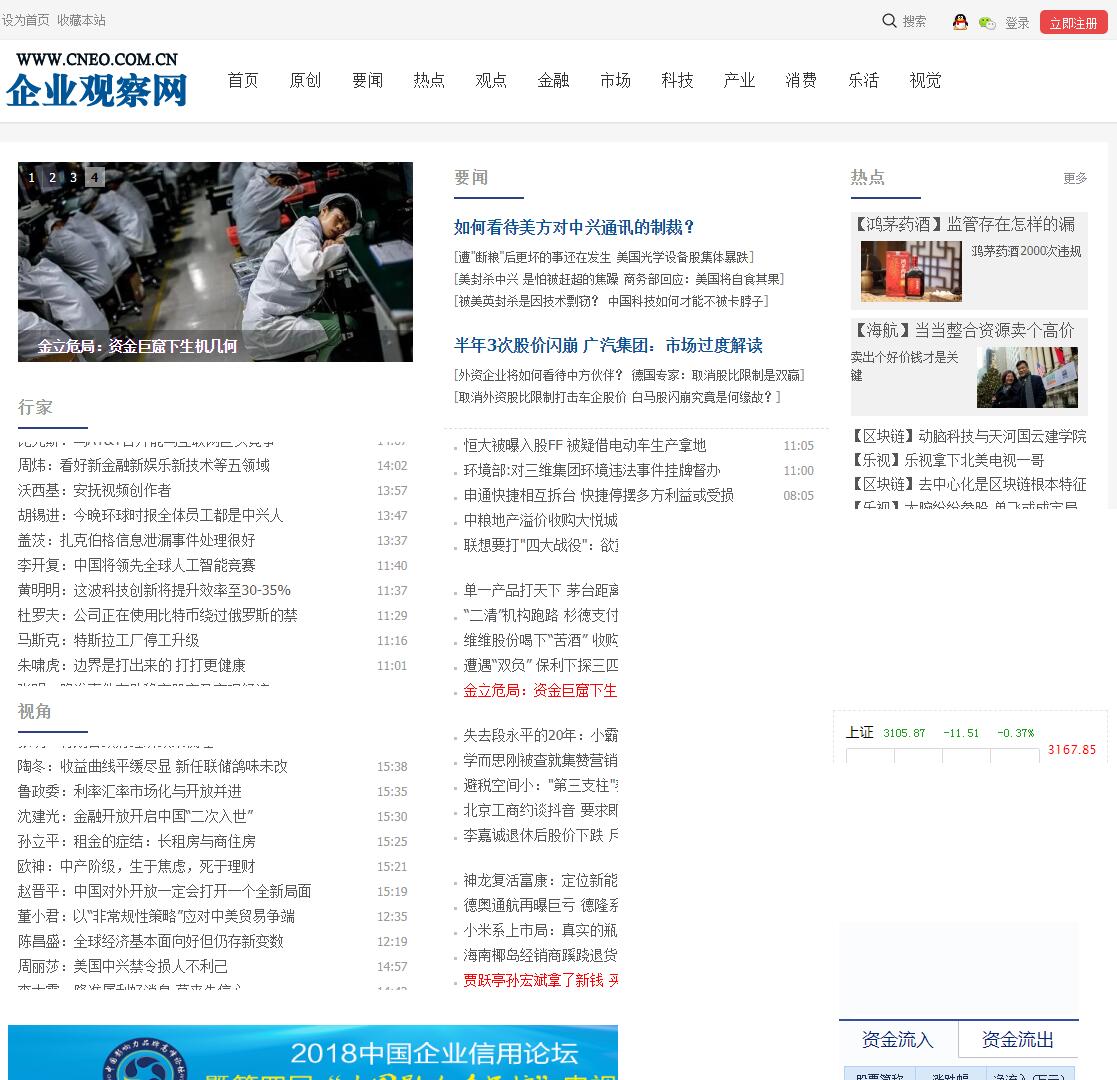Open 【鸿茅药酒】监管存在怎样的漏 headline
The height and width of the screenshot is (1080, 1117).
[x=965, y=224]
